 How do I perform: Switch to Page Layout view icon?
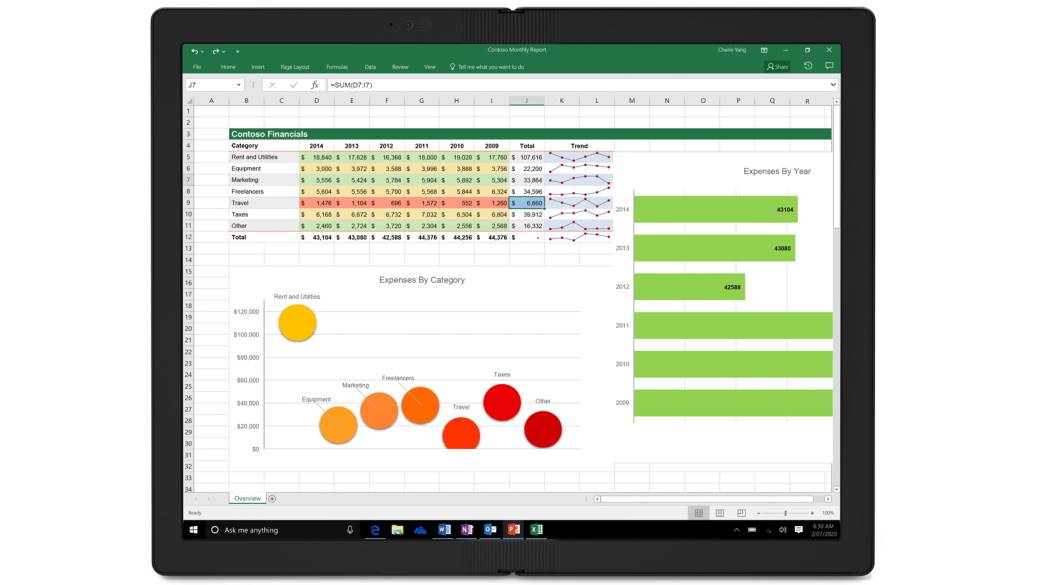[x=719, y=513]
